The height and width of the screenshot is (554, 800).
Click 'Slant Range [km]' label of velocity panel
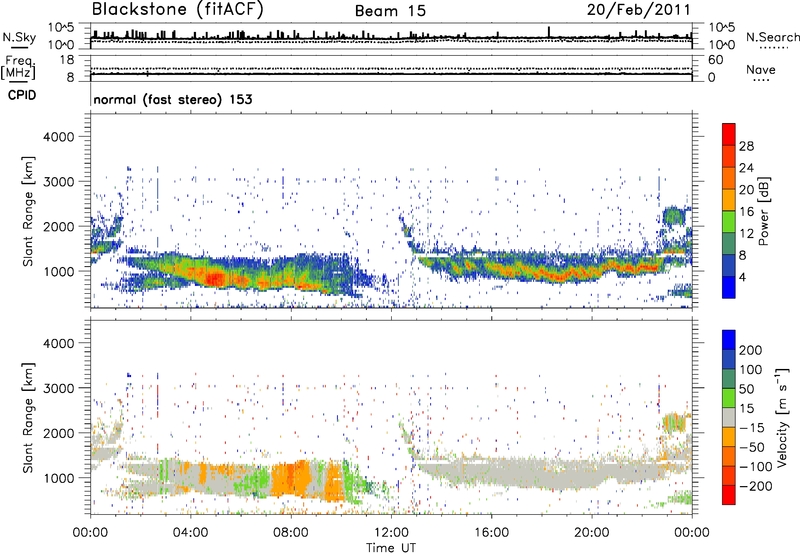coord(28,417)
